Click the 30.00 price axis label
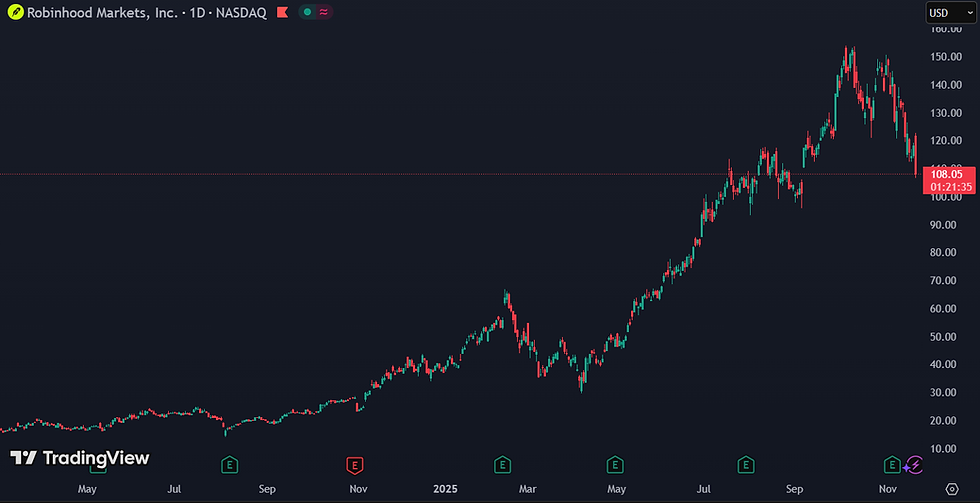Screen dimensions: 980x503 tap(941, 392)
